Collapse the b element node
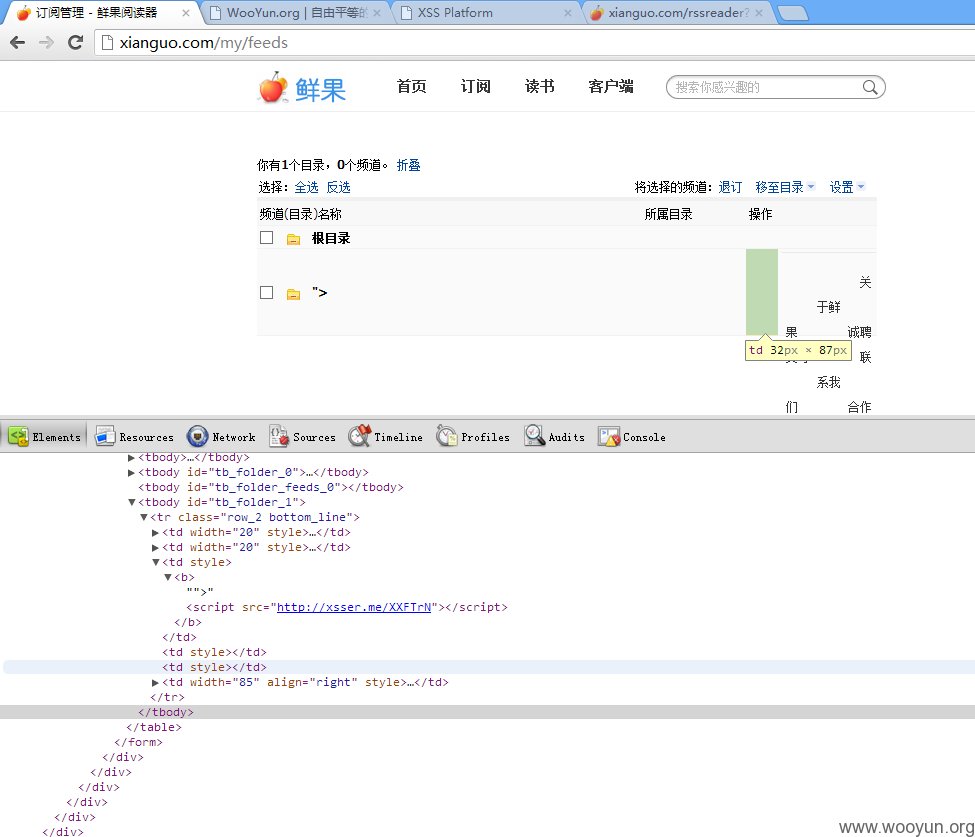The width and height of the screenshot is (975, 837). coord(168,577)
